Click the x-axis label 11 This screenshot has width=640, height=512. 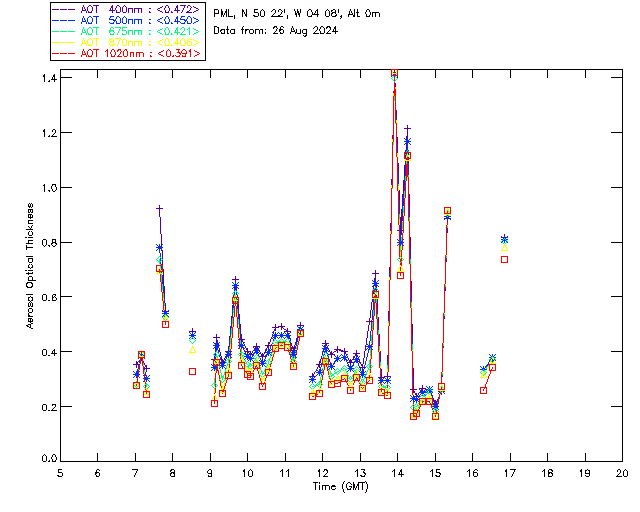[x=285, y=473]
